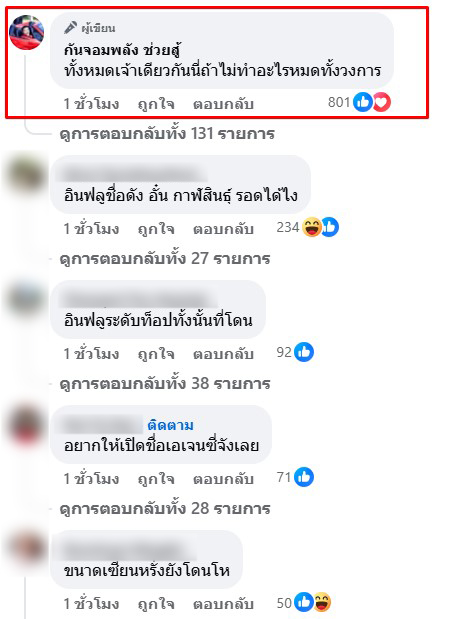Open the reaction icons beside the 801 count
The image size is (459, 619).
point(372,102)
